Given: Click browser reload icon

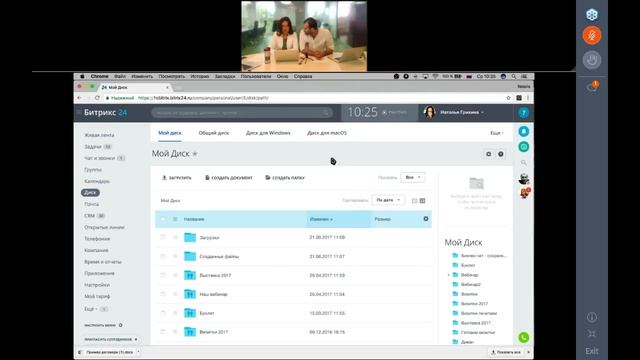Looking at the screenshot, I should pyautogui.click(x=97, y=98).
